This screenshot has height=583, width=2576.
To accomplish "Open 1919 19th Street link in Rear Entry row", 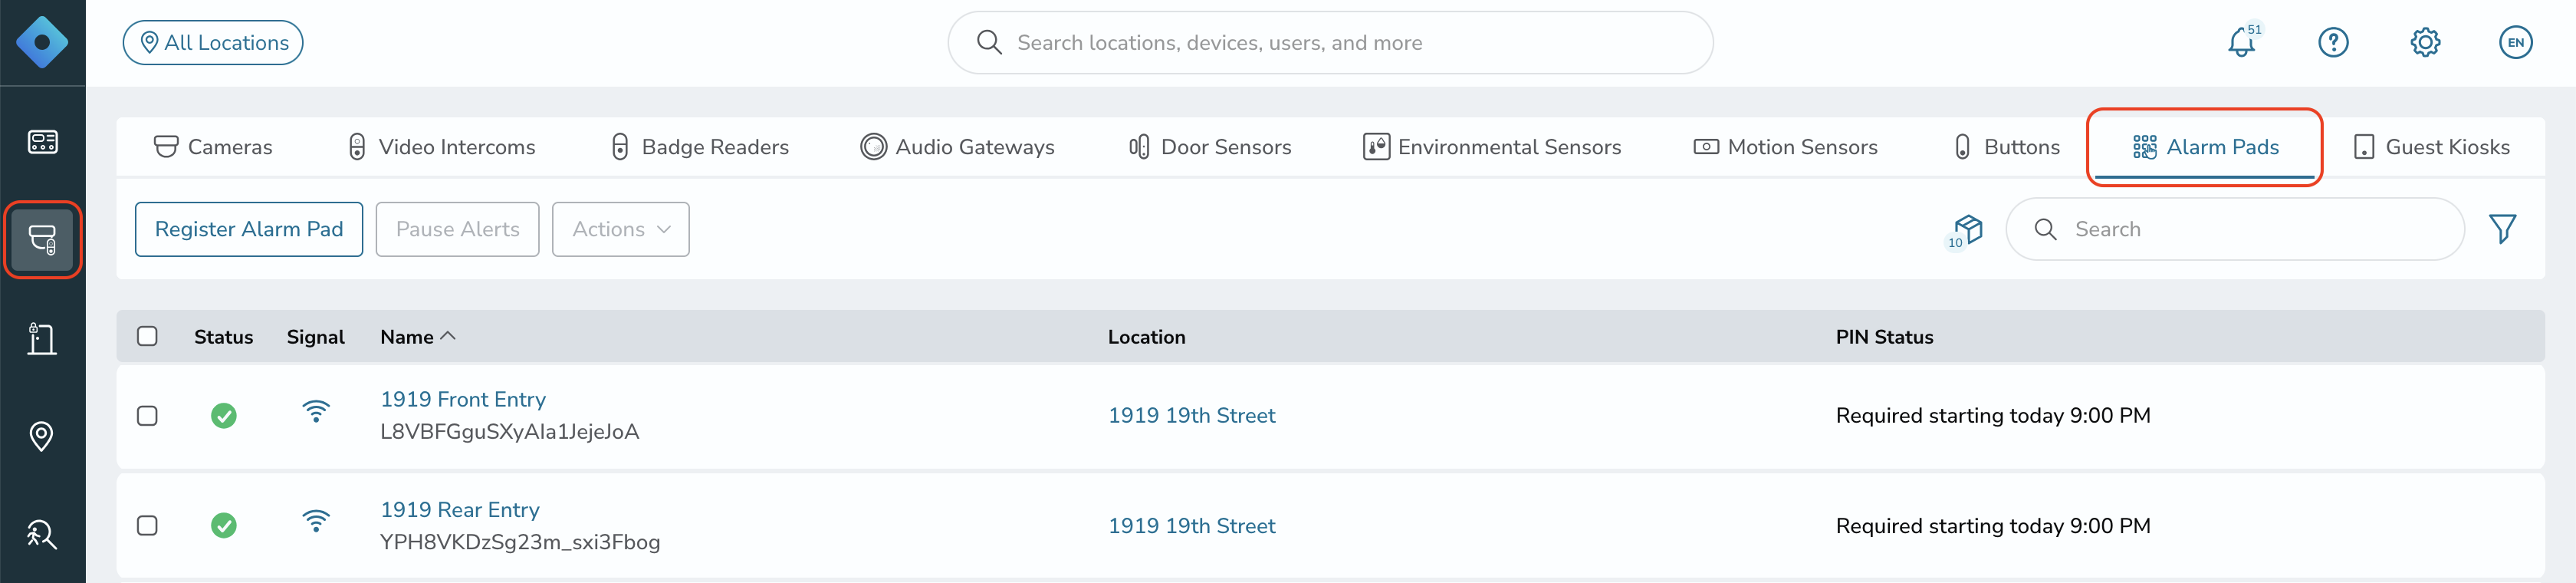I will (1192, 526).
